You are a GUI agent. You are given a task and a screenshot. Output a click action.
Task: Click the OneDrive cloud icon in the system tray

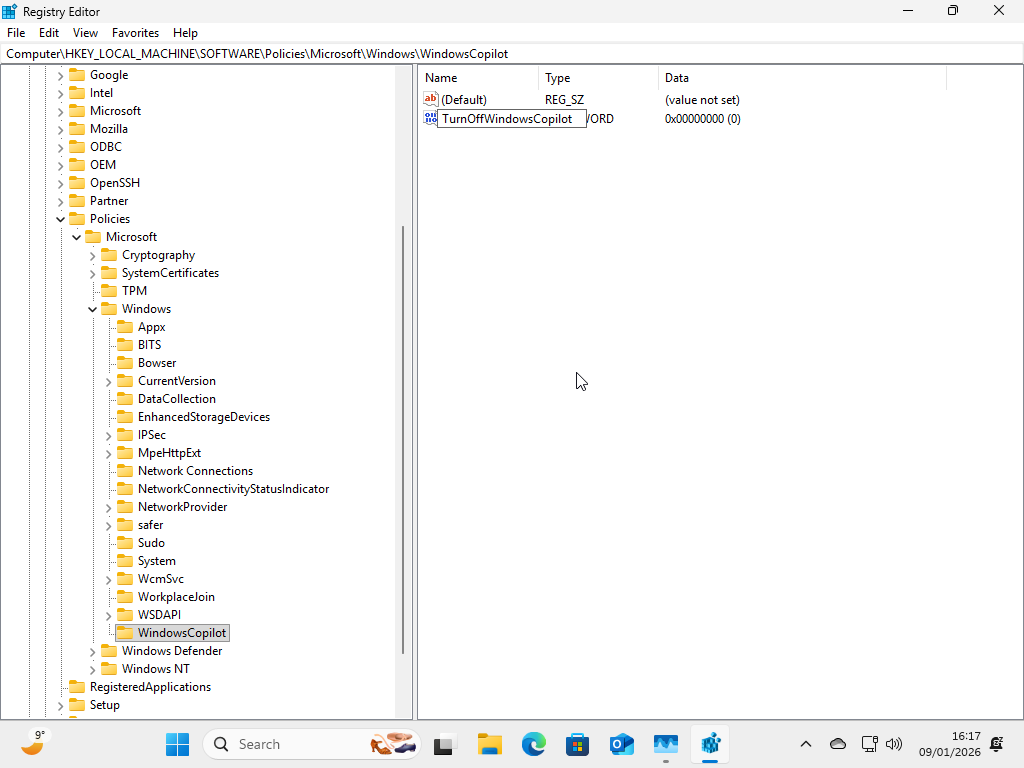[837, 744]
